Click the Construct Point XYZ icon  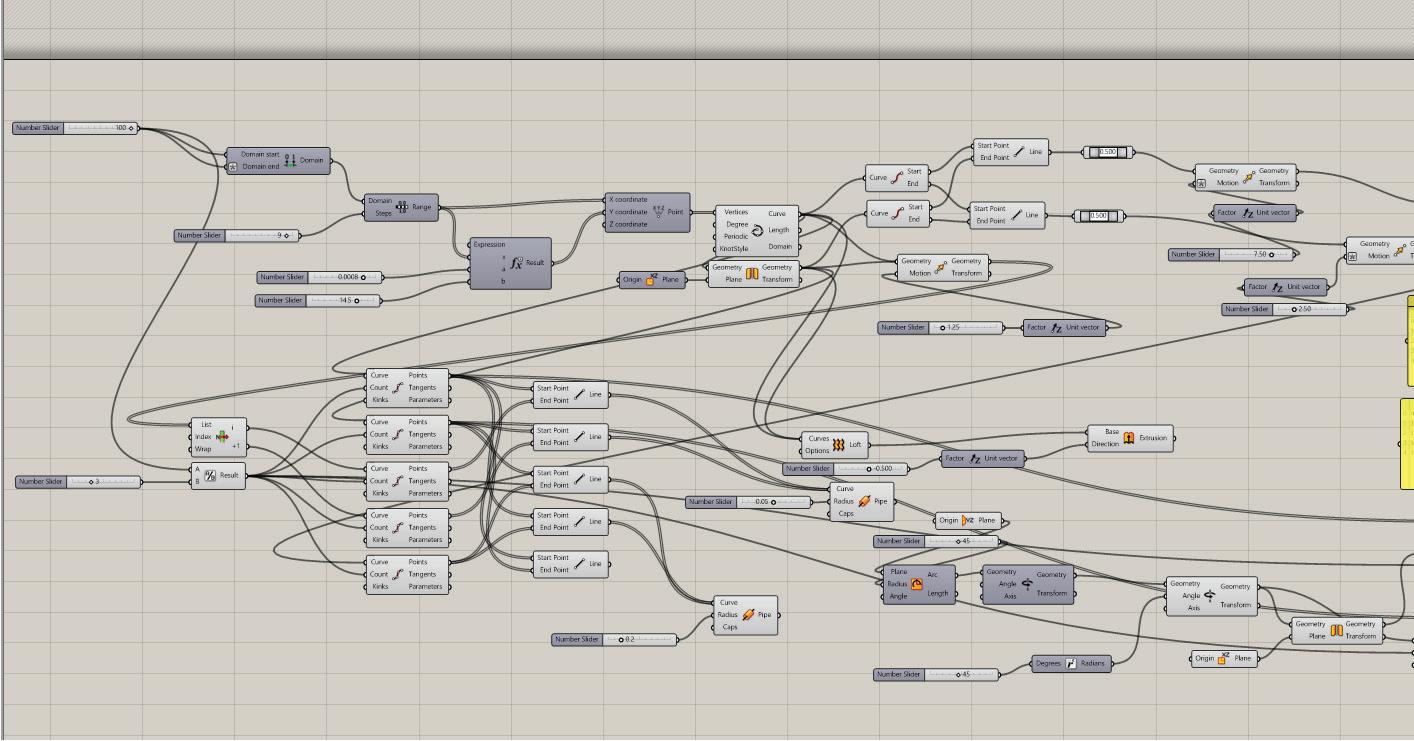pyautogui.click(x=658, y=212)
